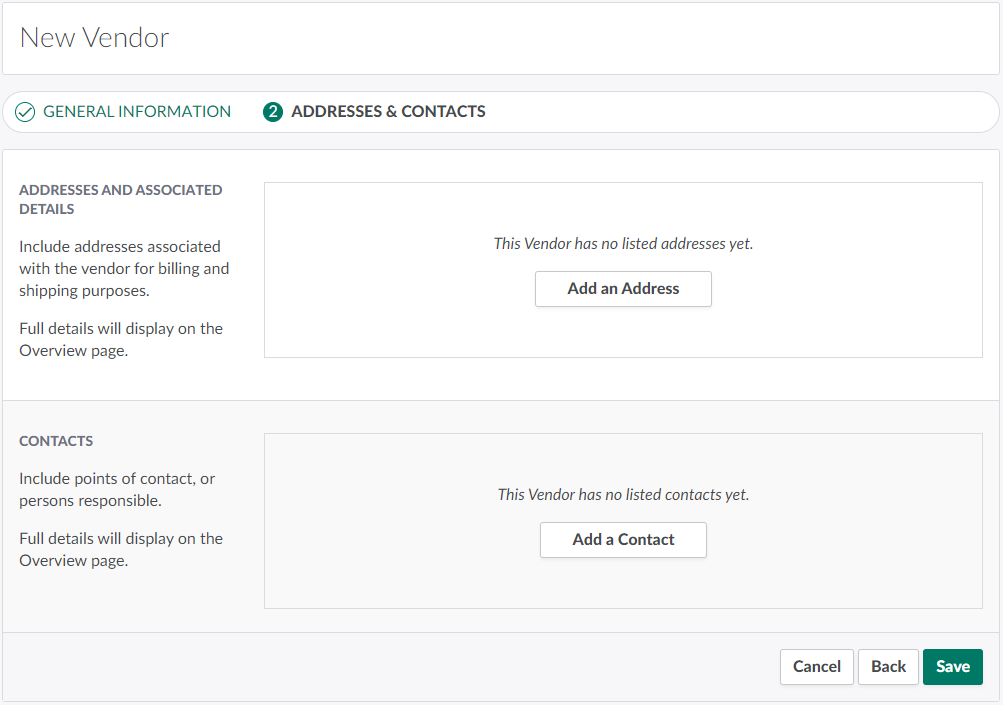Viewport: 1003px width, 705px height.
Task: Cancel the new vendor form
Action: pyautogui.click(x=816, y=667)
